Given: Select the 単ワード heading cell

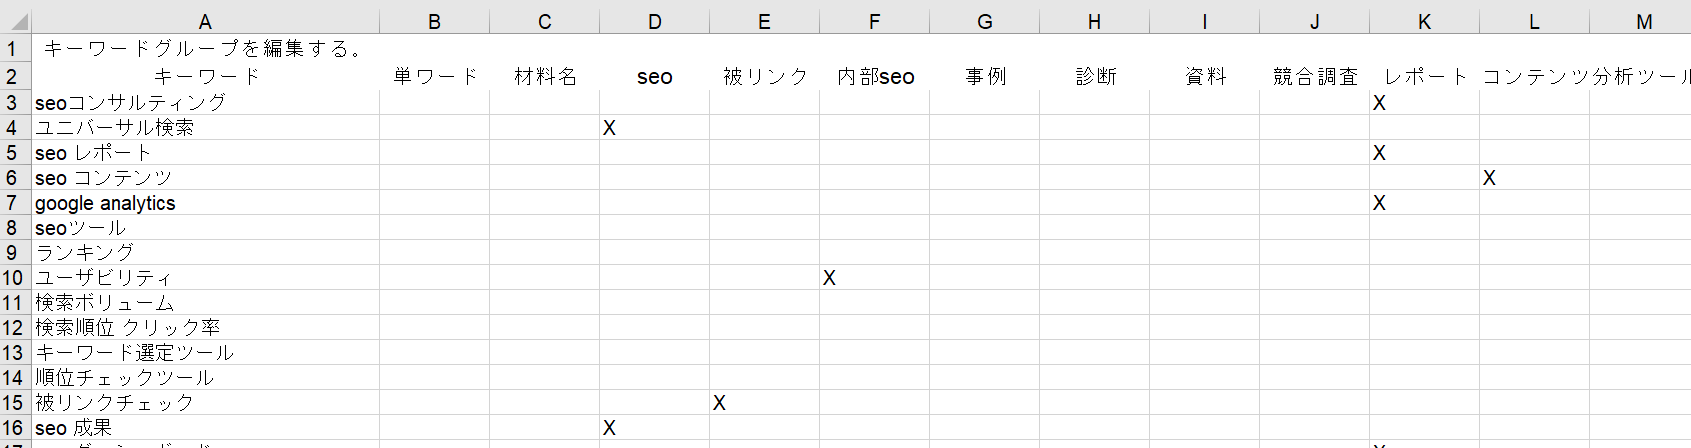Looking at the screenshot, I should pyautogui.click(x=434, y=76).
